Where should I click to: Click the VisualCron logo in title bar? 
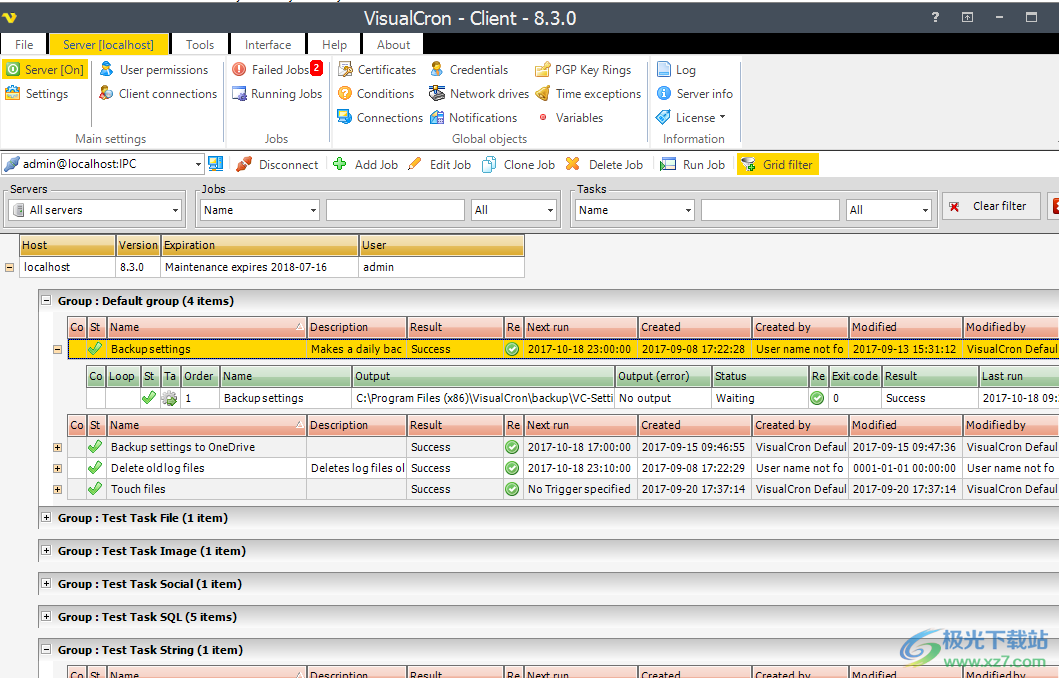[9, 18]
